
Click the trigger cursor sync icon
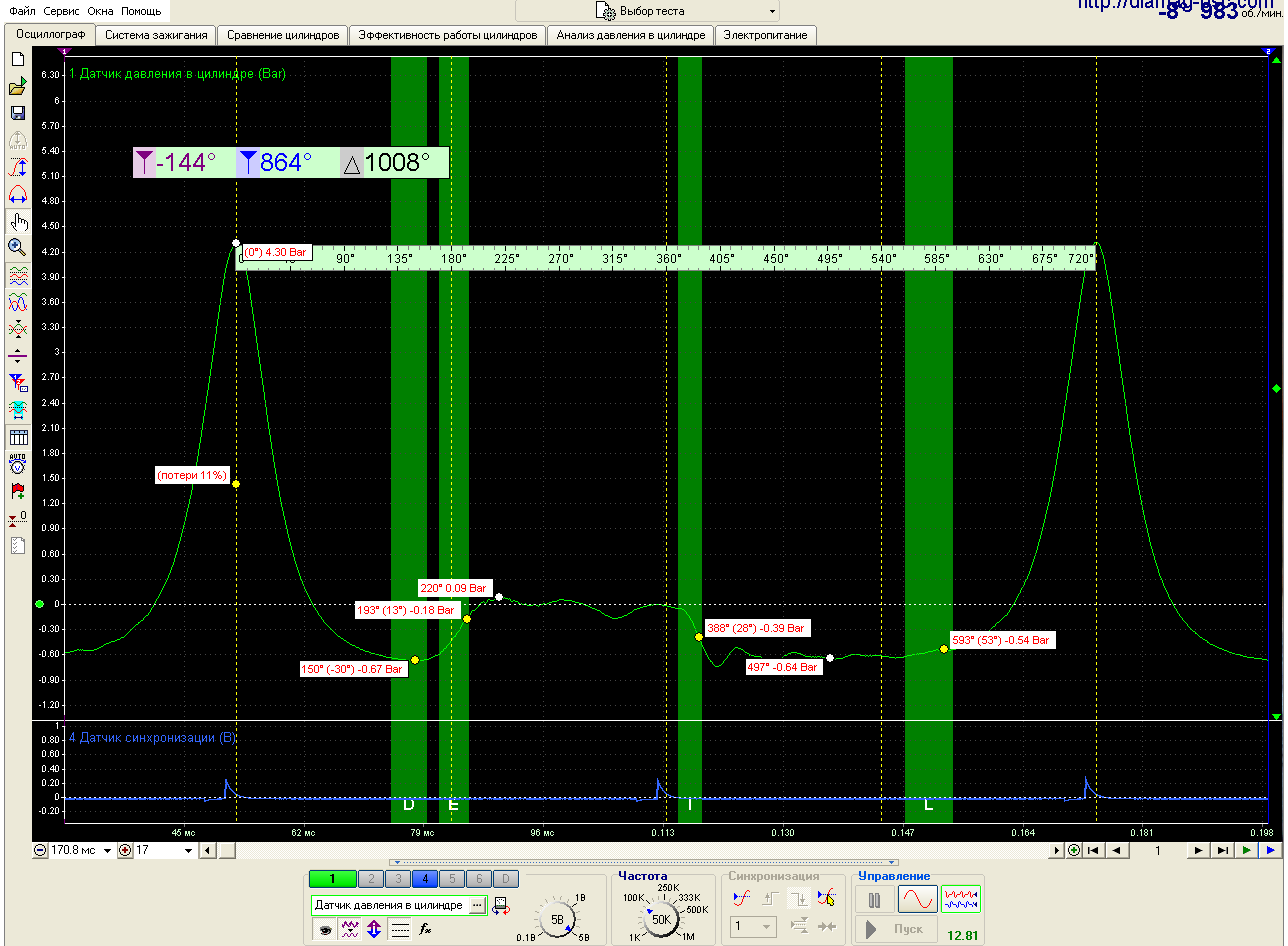[826, 898]
